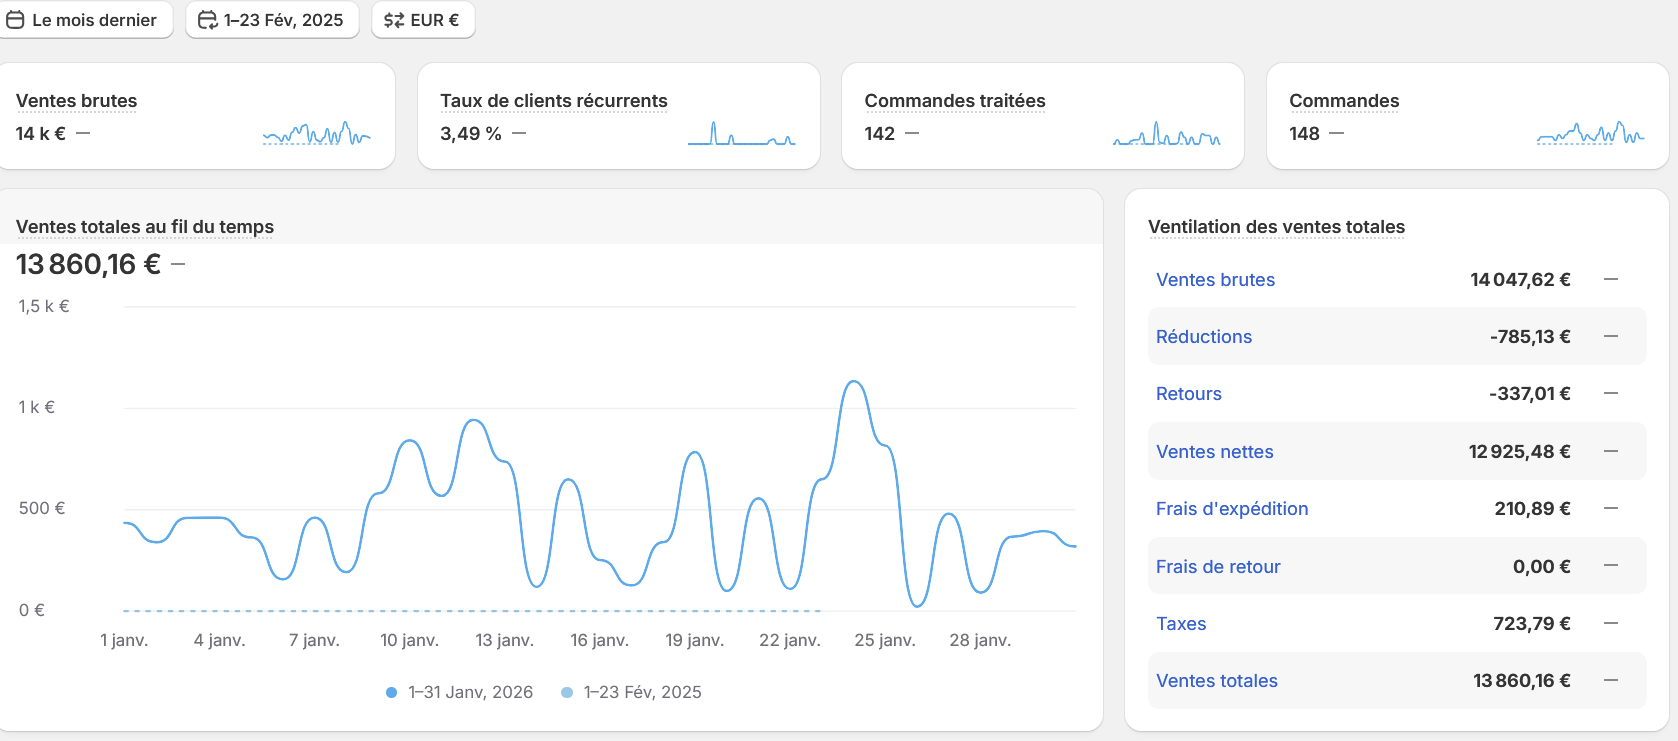Click the currency exchange icon beside EUR €
The image size is (1678, 741).
coord(394,20)
